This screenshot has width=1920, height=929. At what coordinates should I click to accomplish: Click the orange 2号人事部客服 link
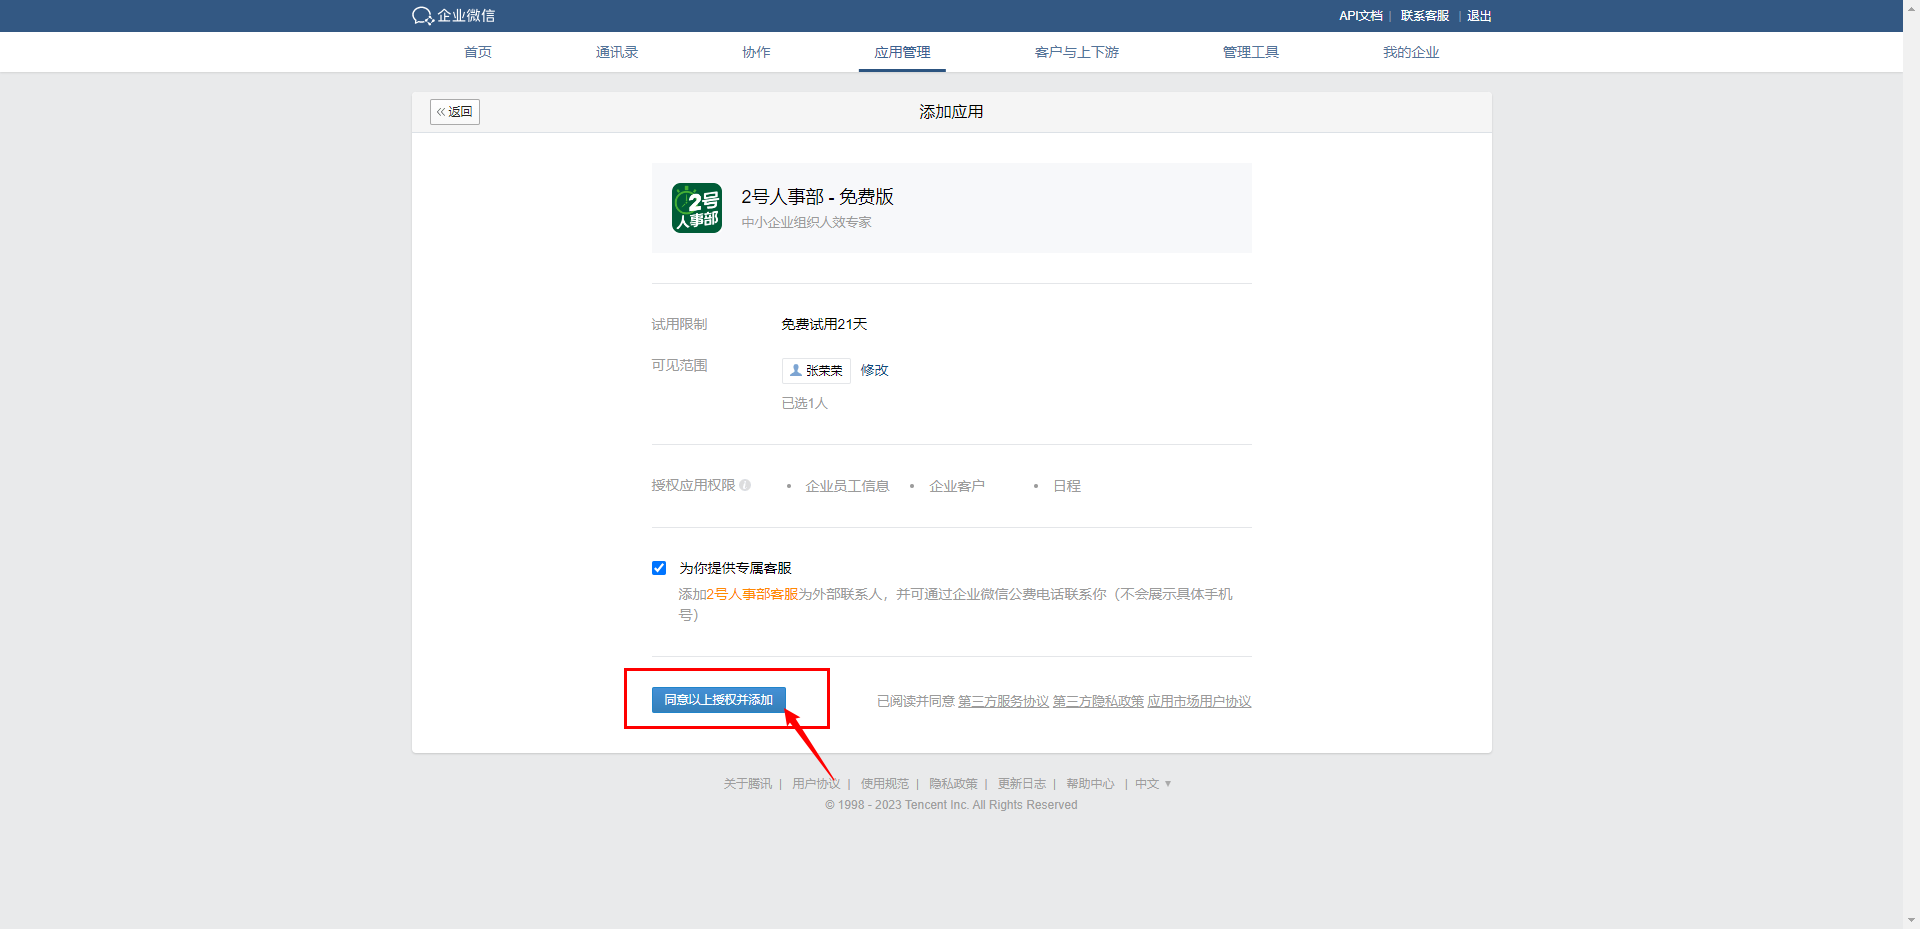tap(752, 594)
